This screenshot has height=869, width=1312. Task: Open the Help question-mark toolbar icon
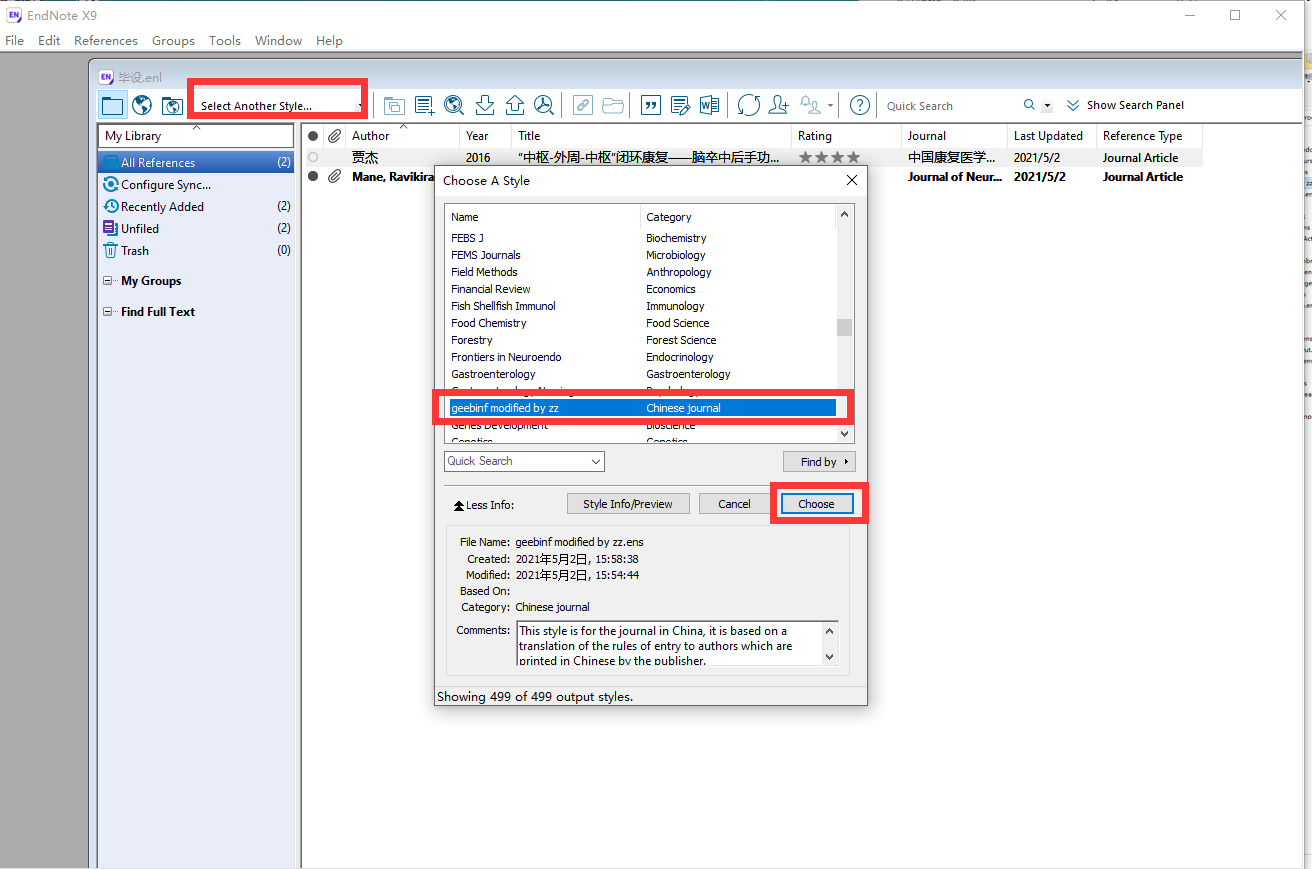click(x=859, y=105)
